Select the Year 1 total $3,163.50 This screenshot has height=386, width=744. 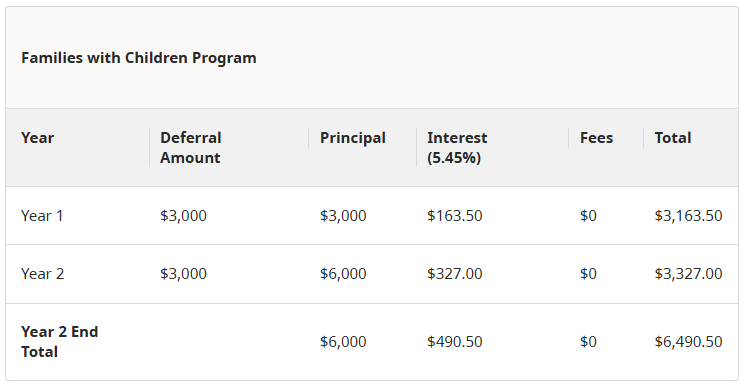point(688,216)
